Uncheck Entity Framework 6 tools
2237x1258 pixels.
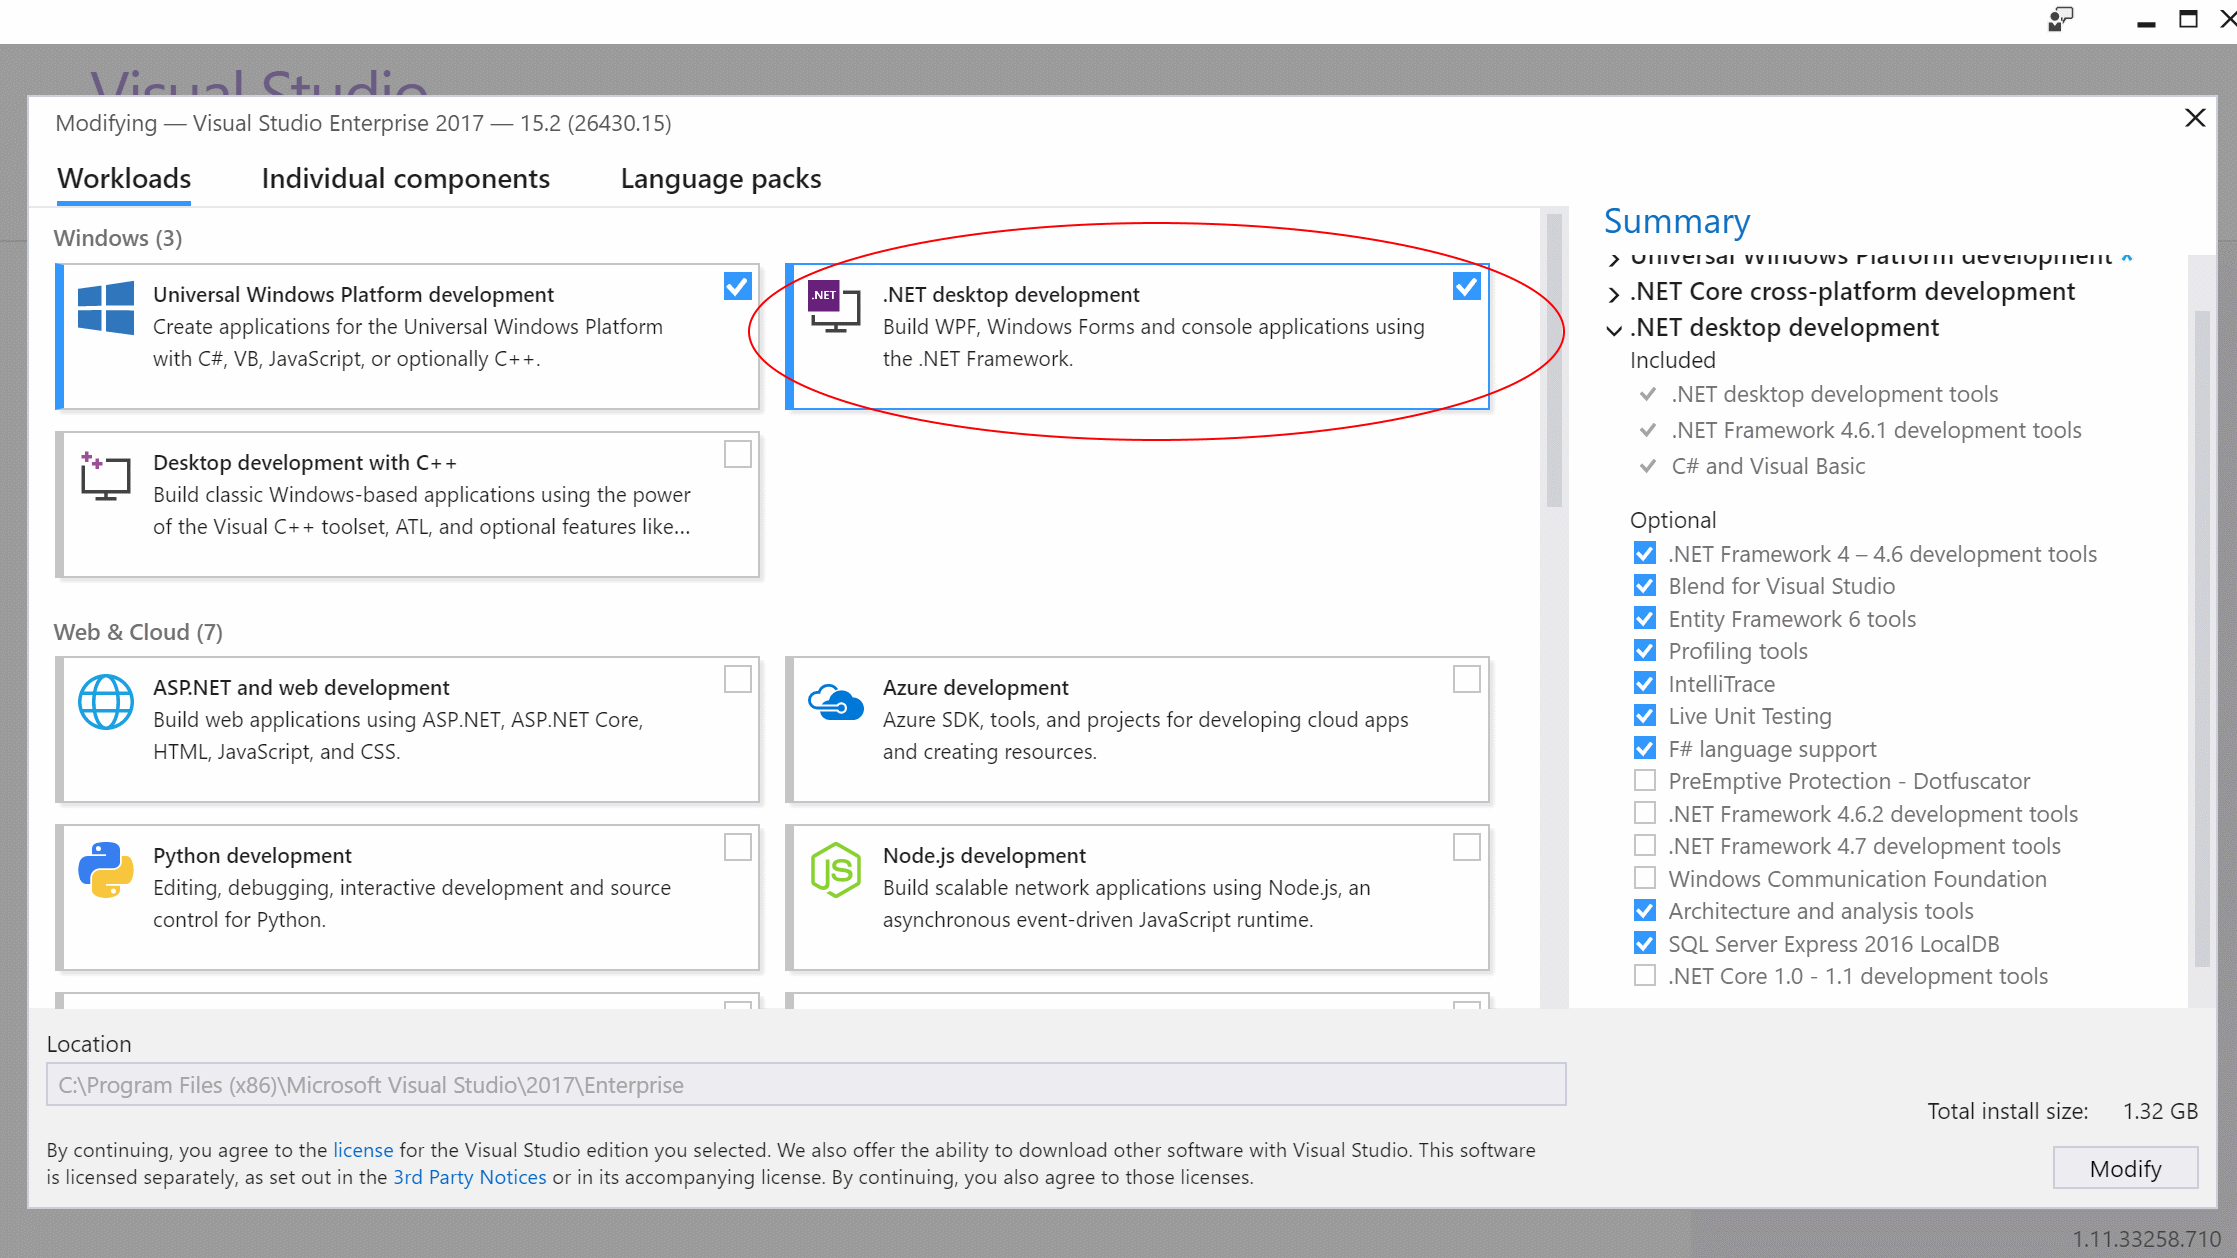(x=1644, y=618)
